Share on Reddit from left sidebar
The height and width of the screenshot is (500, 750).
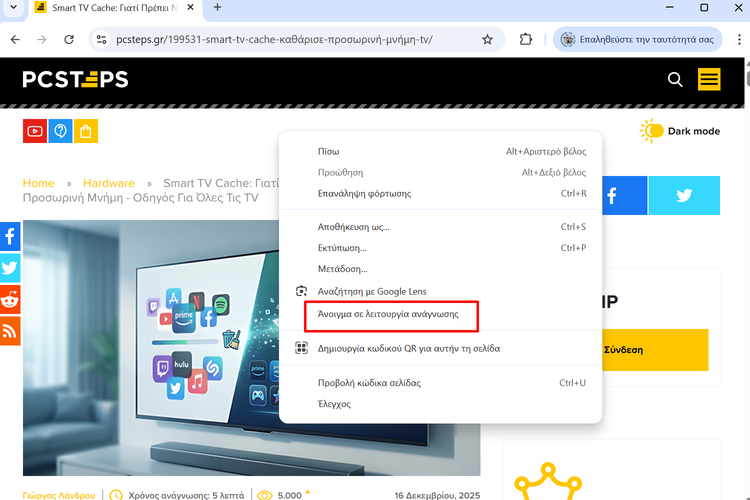point(10,299)
